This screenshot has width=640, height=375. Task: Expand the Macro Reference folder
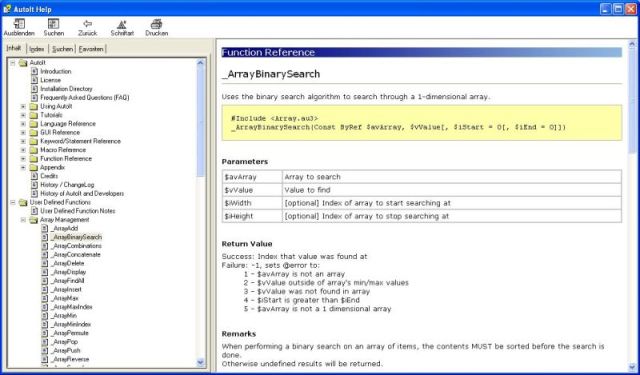coord(23,150)
